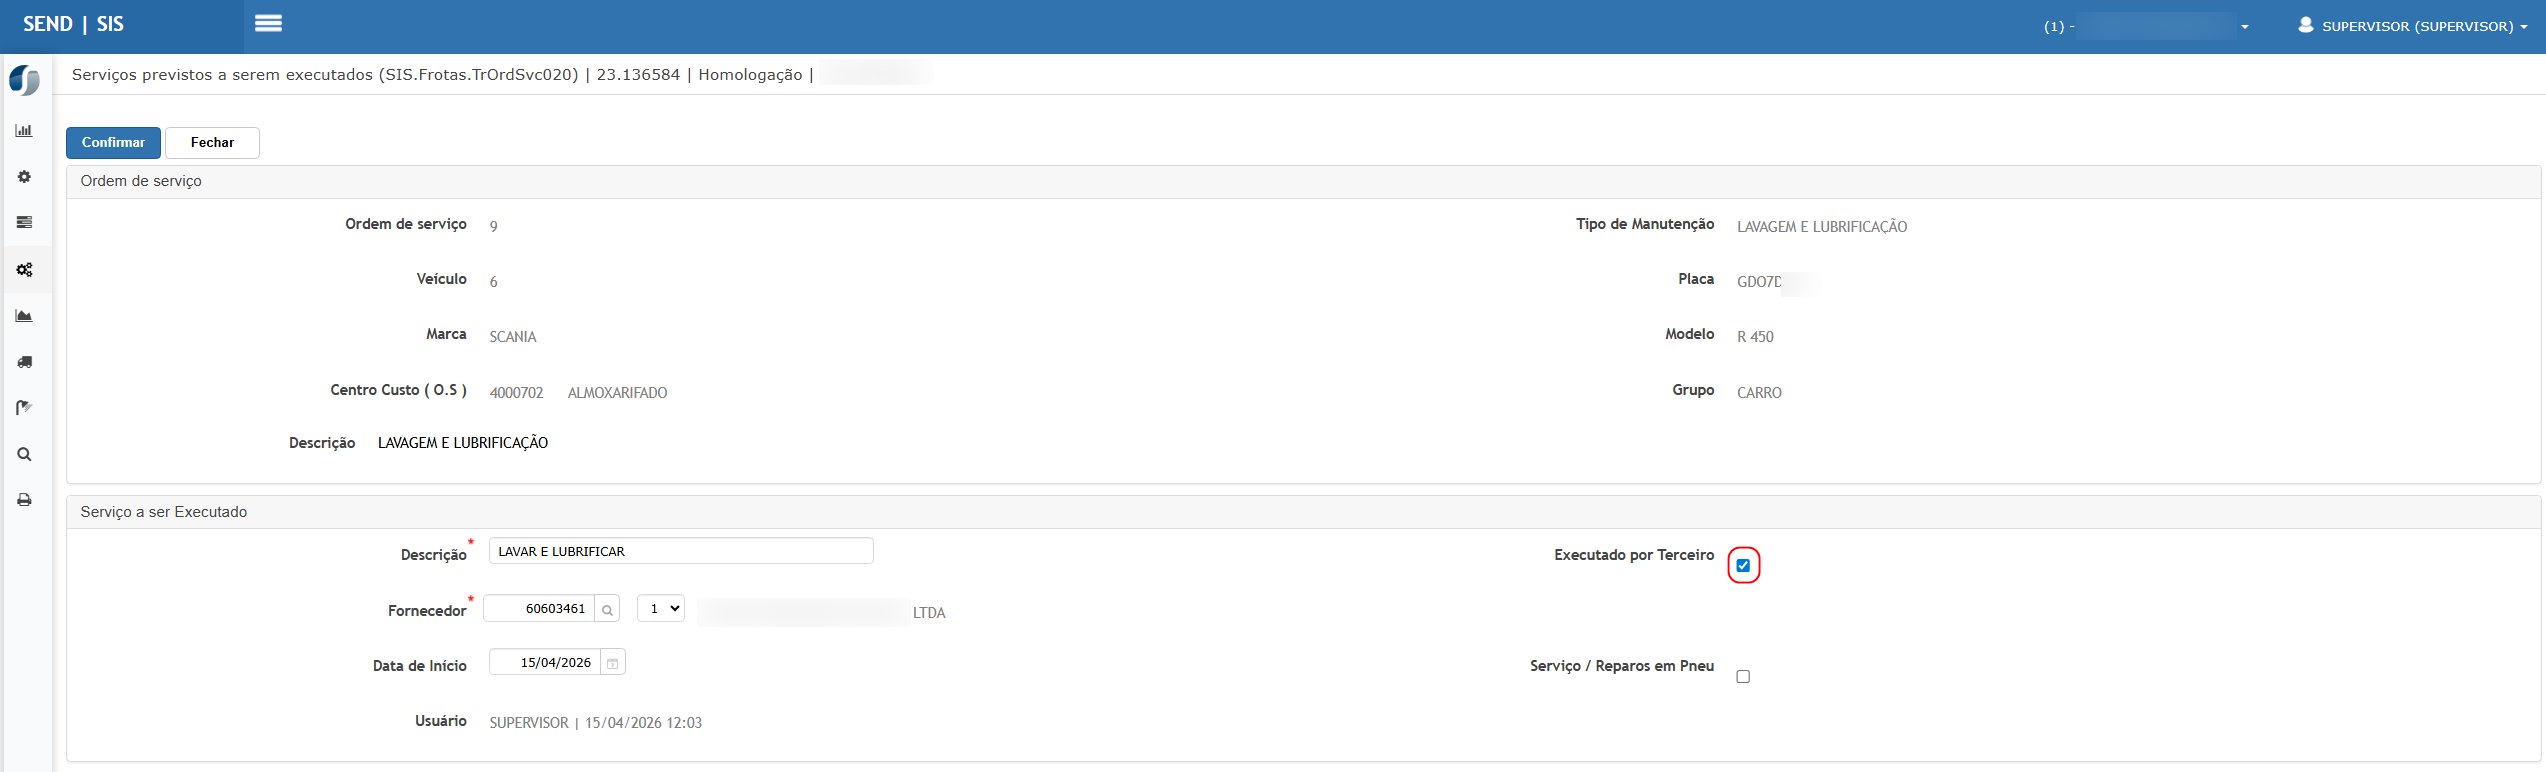The height and width of the screenshot is (772, 2546).
Task: Select the multiple gears sidebar icon
Action: [x=24, y=270]
